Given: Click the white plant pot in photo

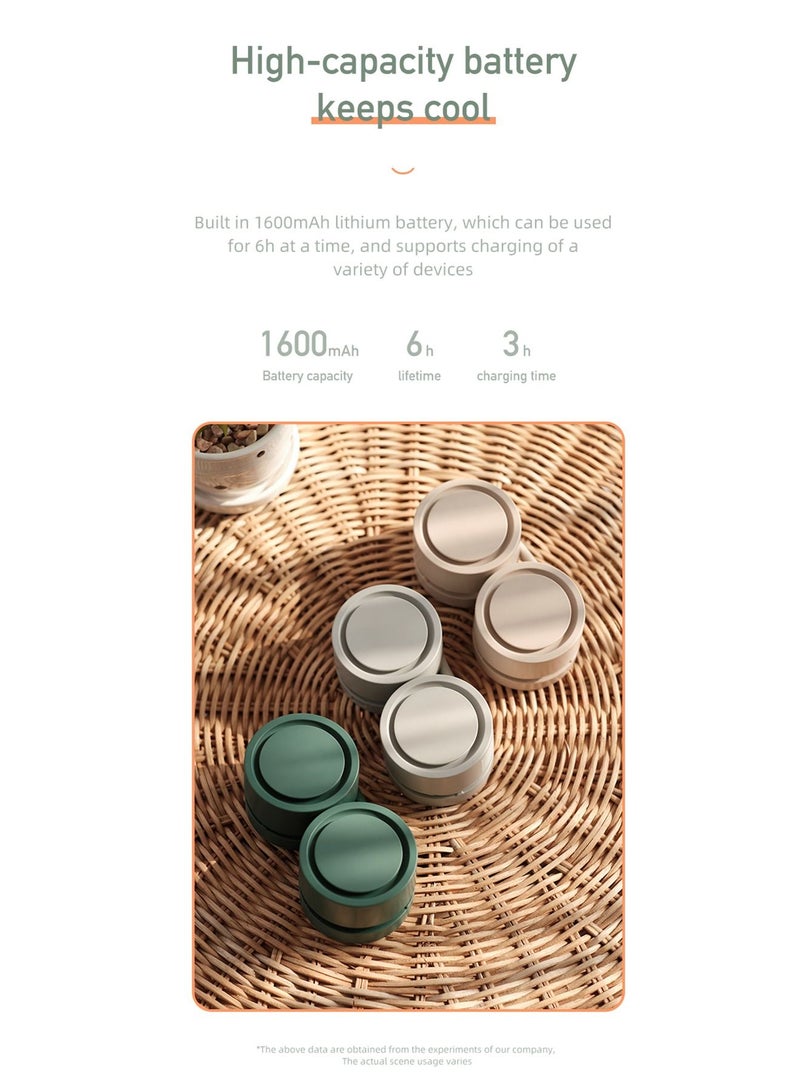Looking at the screenshot, I should [x=245, y=465].
